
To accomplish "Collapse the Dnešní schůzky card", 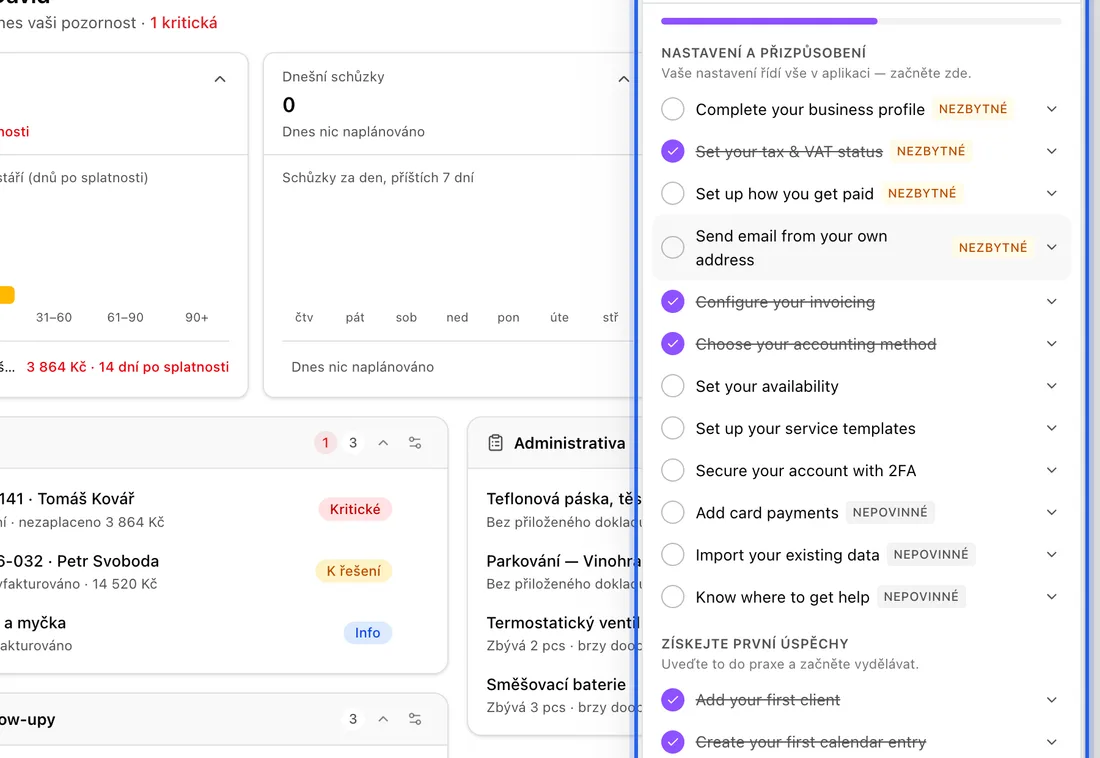I will (624, 79).
